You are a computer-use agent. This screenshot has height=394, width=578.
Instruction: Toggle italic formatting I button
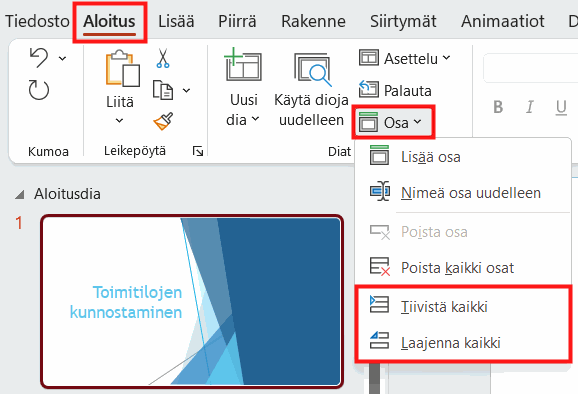pos(530,107)
